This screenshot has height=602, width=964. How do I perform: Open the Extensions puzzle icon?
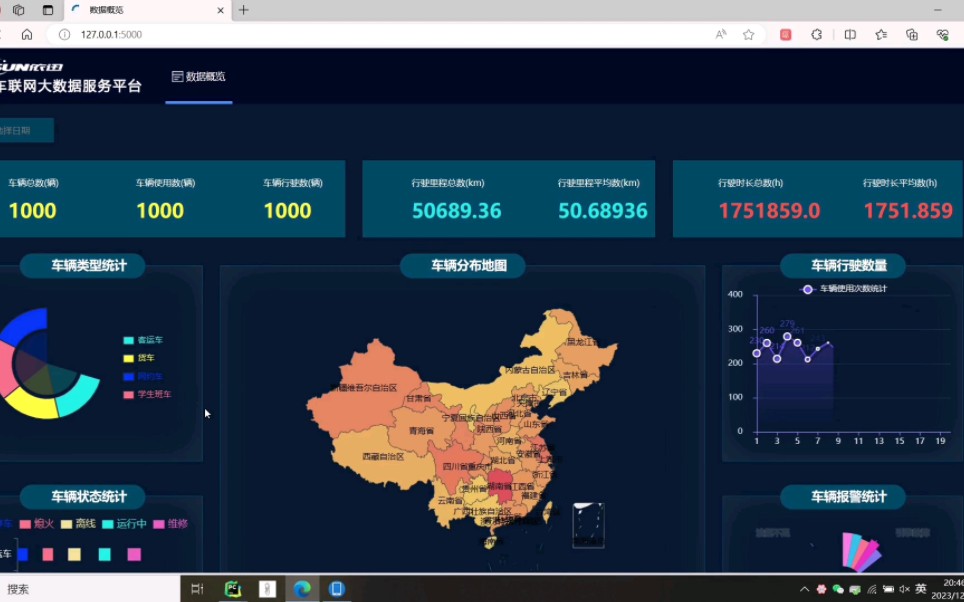click(x=816, y=34)
